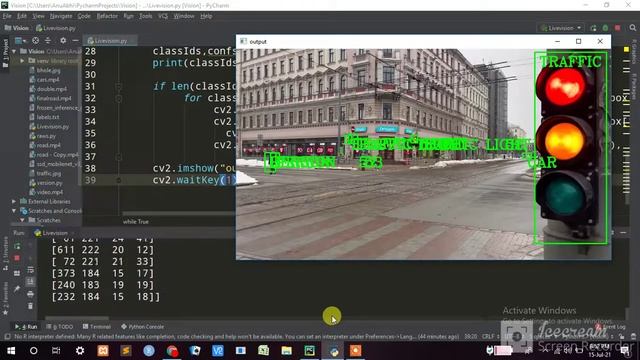This screenshot has width=640, height=360.
Task: Collapse the Vision project root folder
Action: 15,51
